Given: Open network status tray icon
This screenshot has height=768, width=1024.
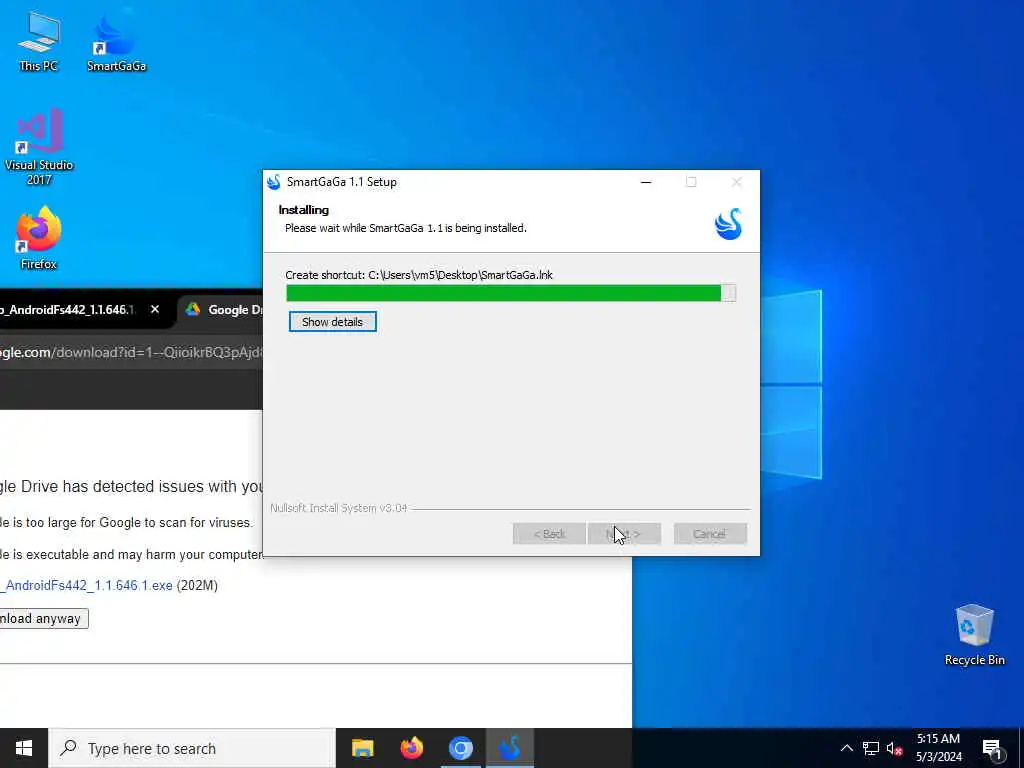Looking at the screenshot, I should 871,748.
